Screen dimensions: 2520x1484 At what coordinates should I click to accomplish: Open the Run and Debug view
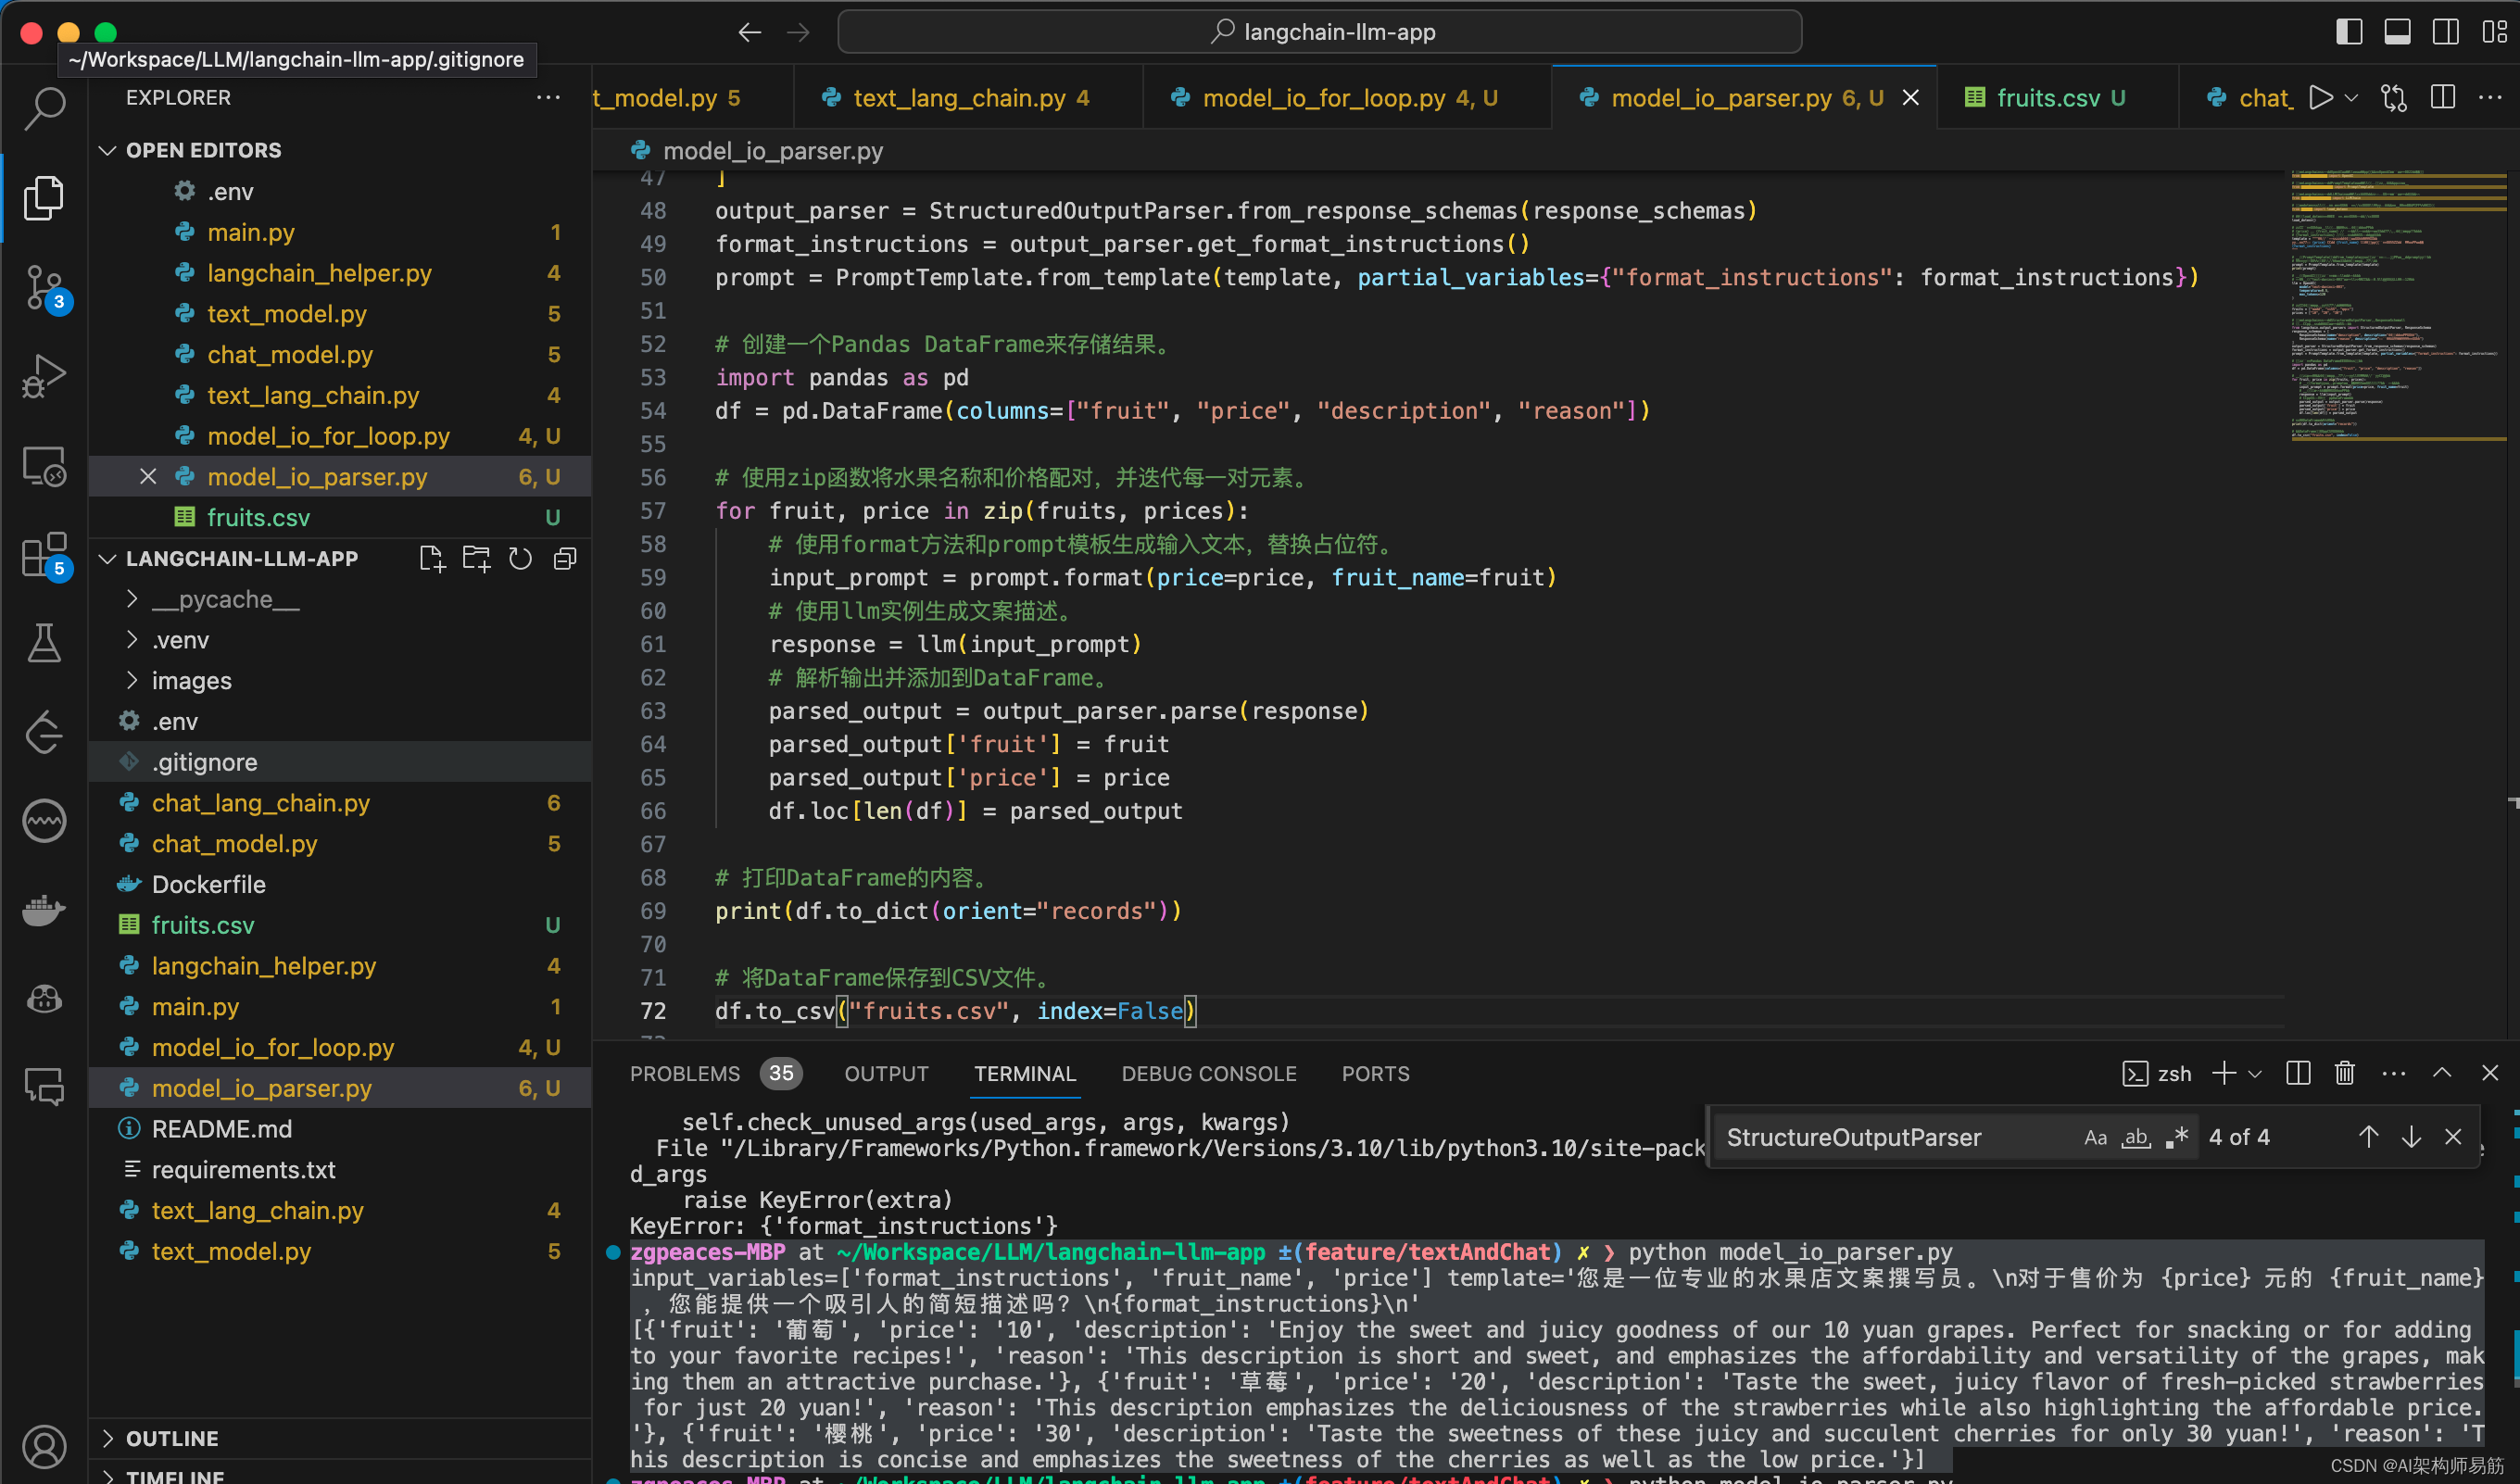tap(44, 377)
